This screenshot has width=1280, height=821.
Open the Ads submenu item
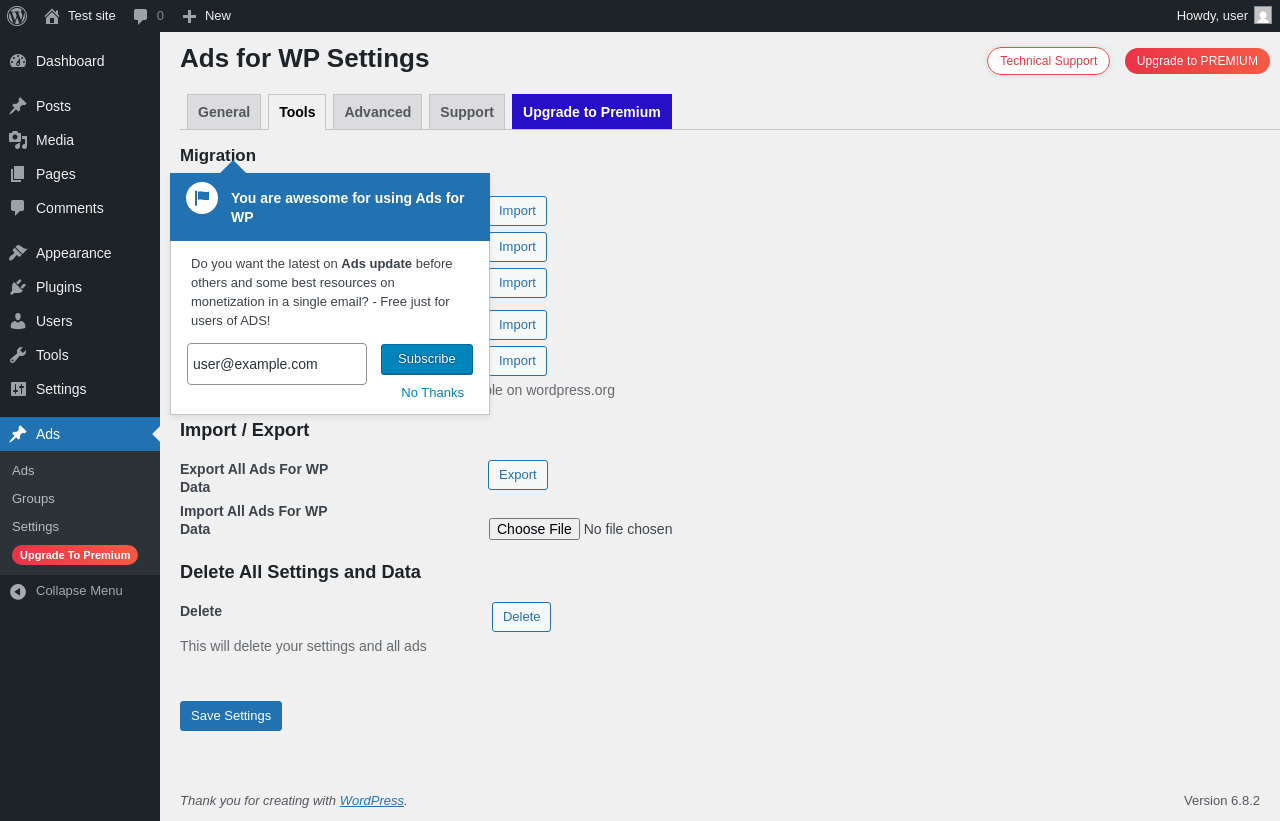click(x=23, y=470)
